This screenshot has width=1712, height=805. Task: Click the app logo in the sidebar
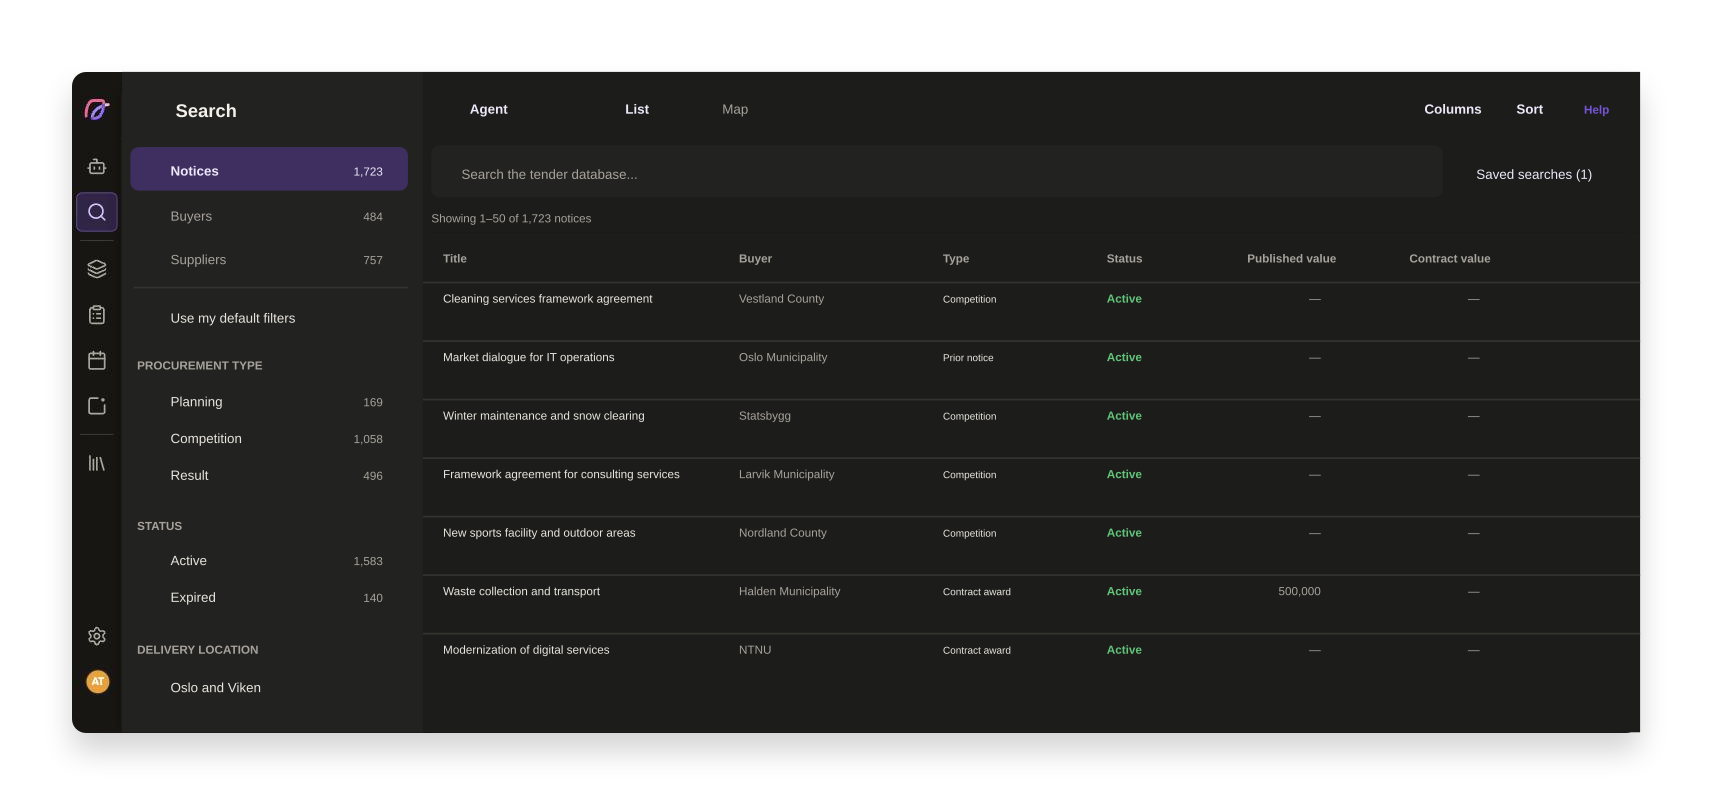pyautogui.click(x=97, y=109)
